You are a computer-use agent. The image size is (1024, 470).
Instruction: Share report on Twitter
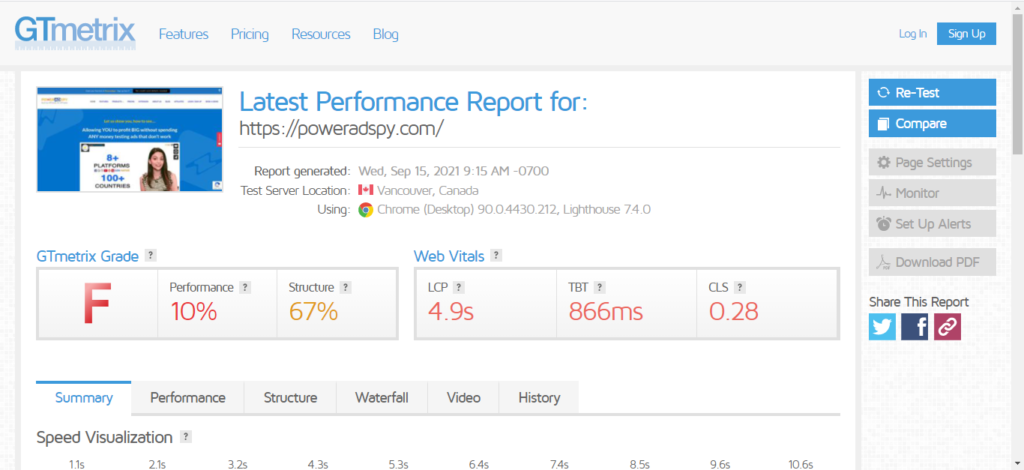point(882,327)
